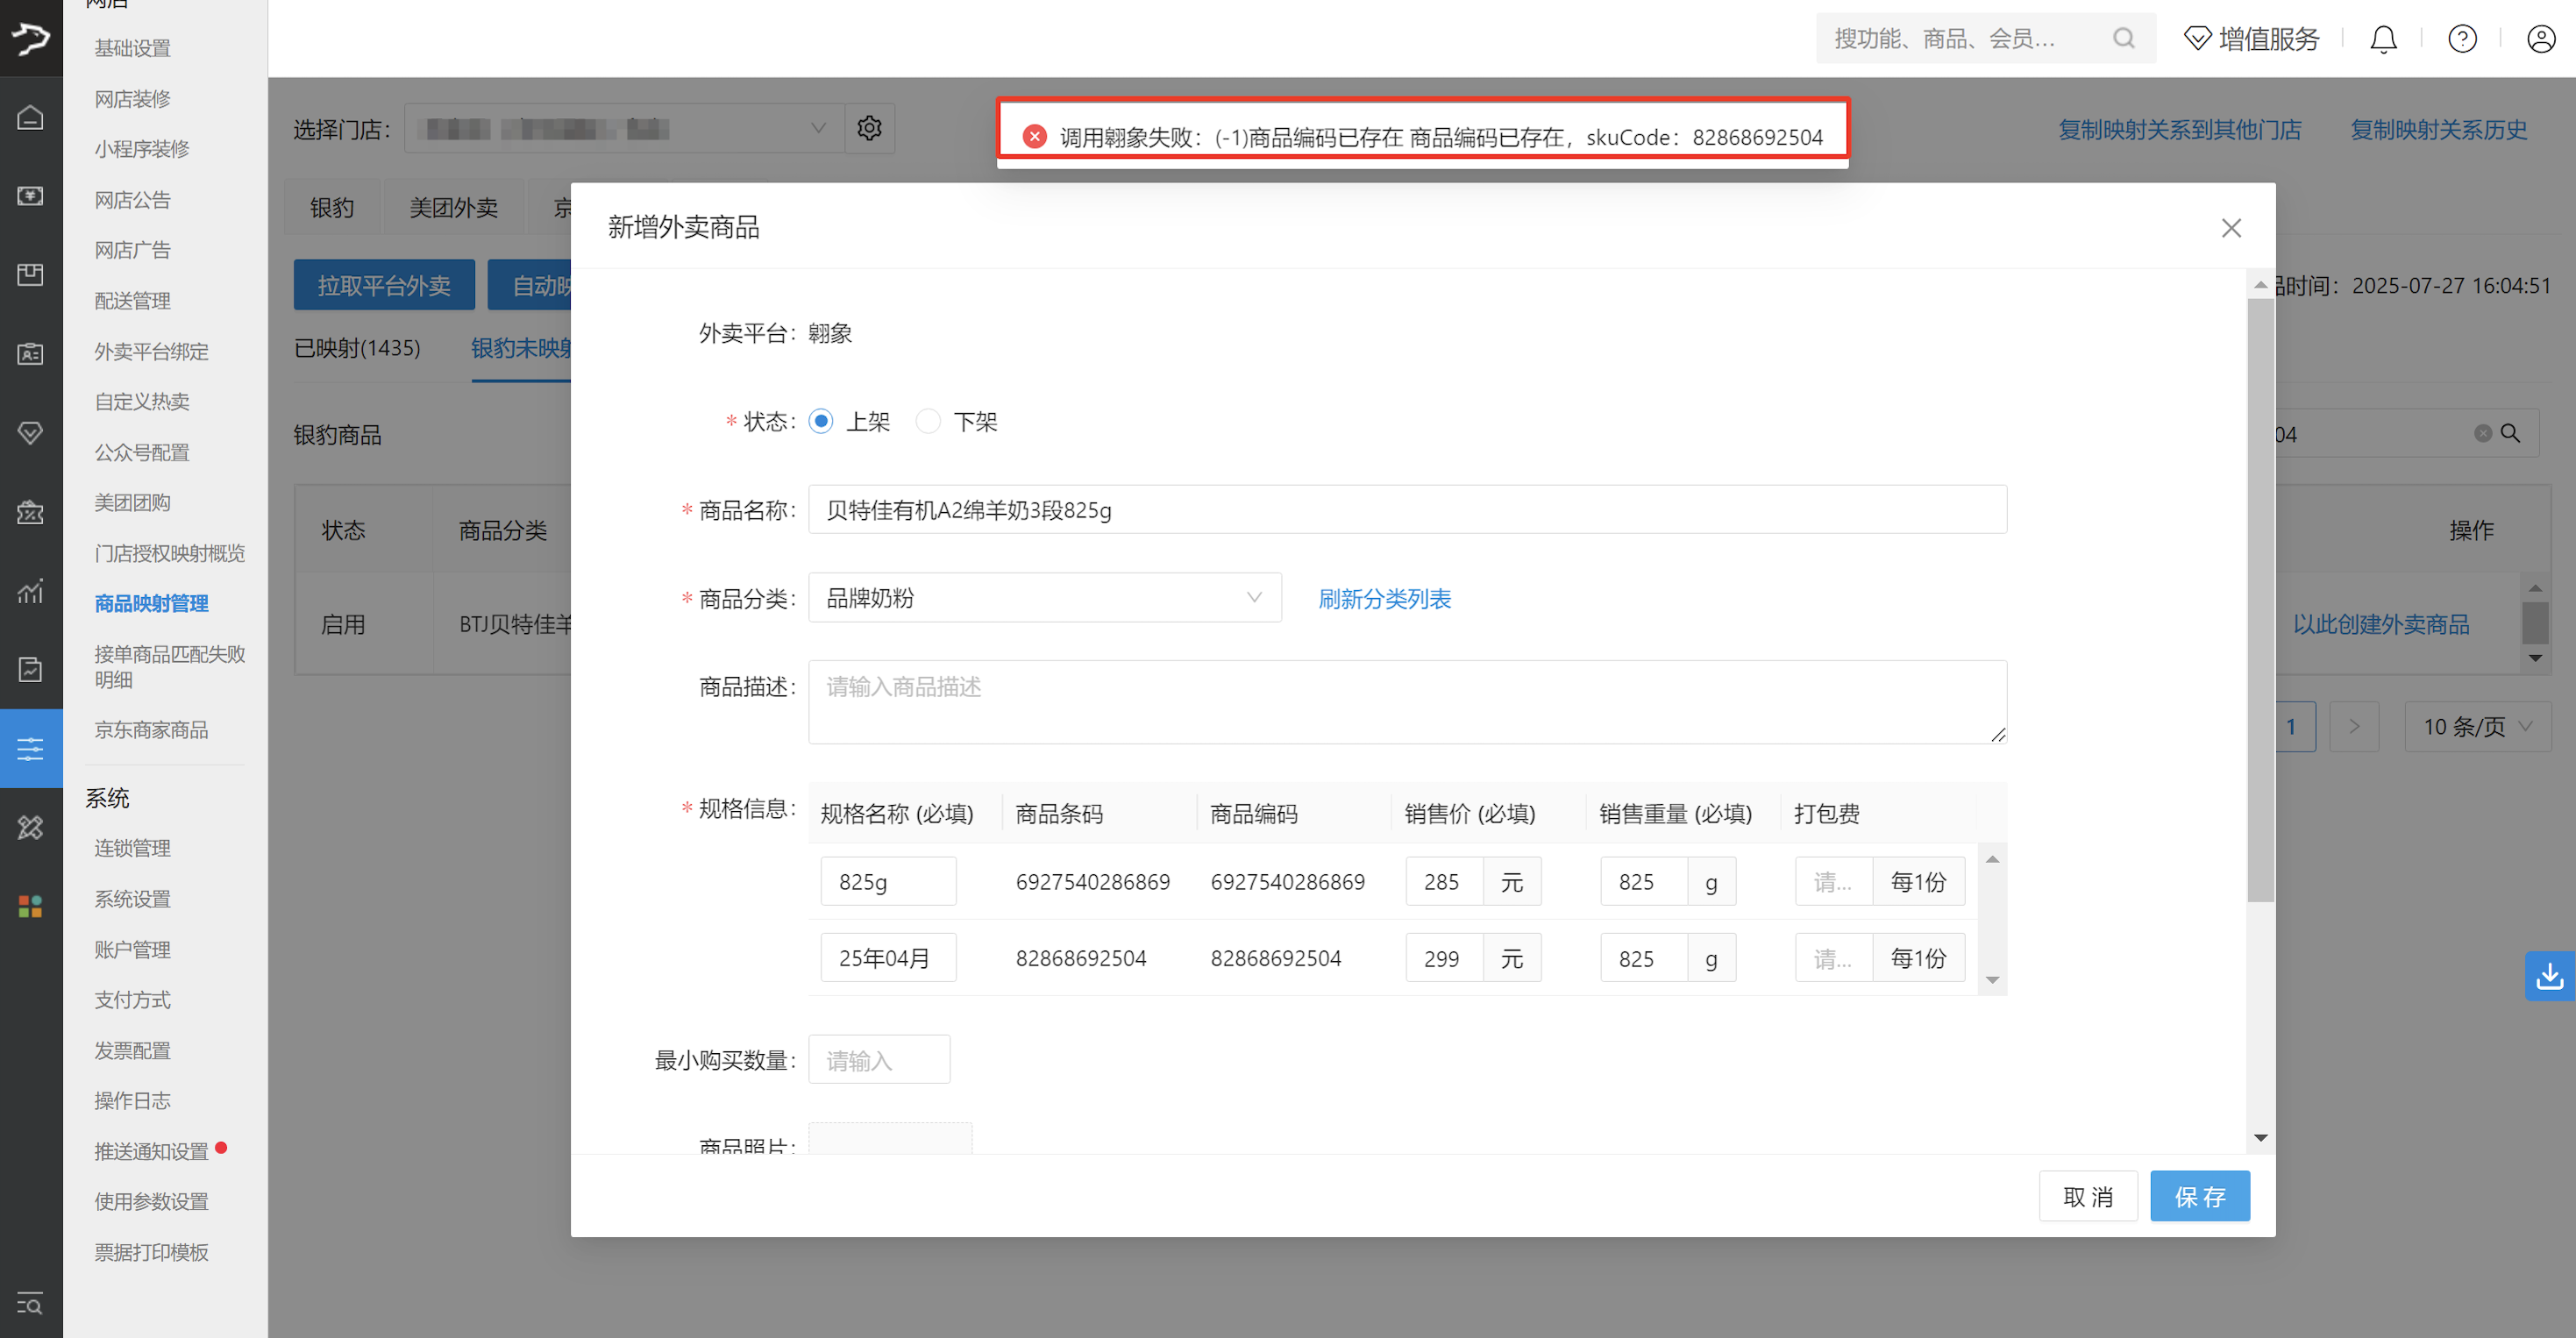Click the notification bell icon
Screen dimensions: 2576x1338
tap(2383, 39)
